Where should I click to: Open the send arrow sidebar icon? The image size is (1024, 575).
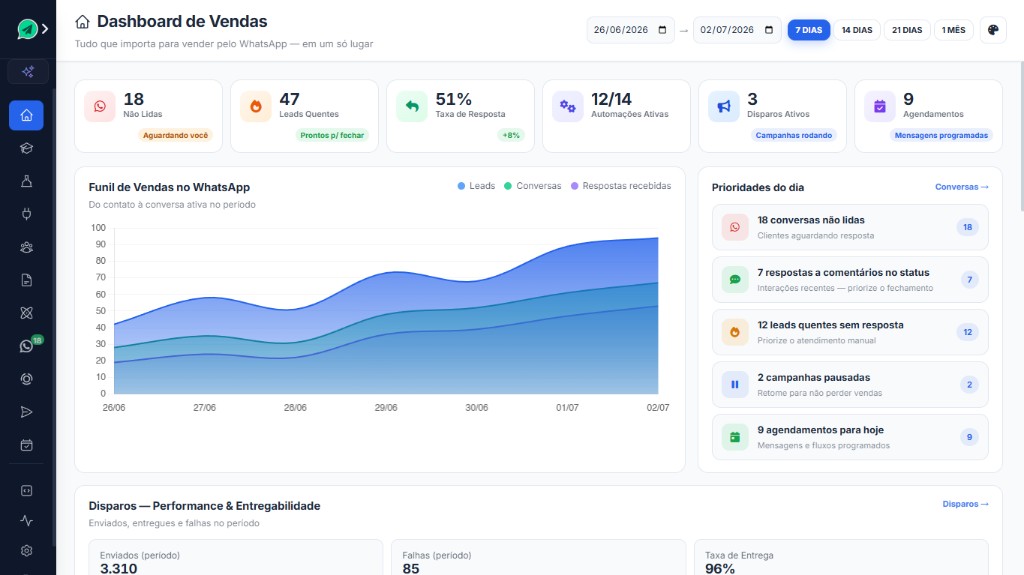[26, 412]
